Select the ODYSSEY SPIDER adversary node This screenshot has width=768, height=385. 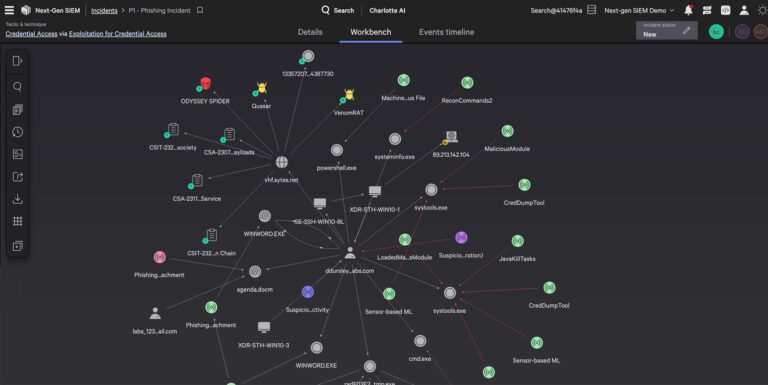[x=205, y=83]
